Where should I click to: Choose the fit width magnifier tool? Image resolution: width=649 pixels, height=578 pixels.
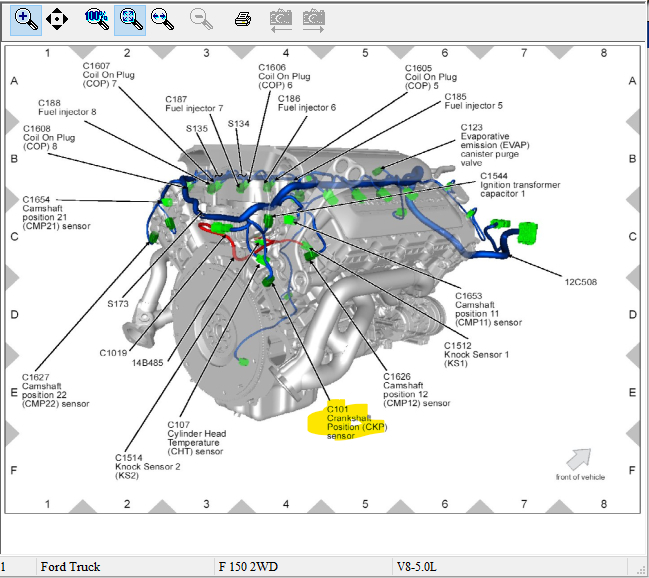click(x=162, y=19)
